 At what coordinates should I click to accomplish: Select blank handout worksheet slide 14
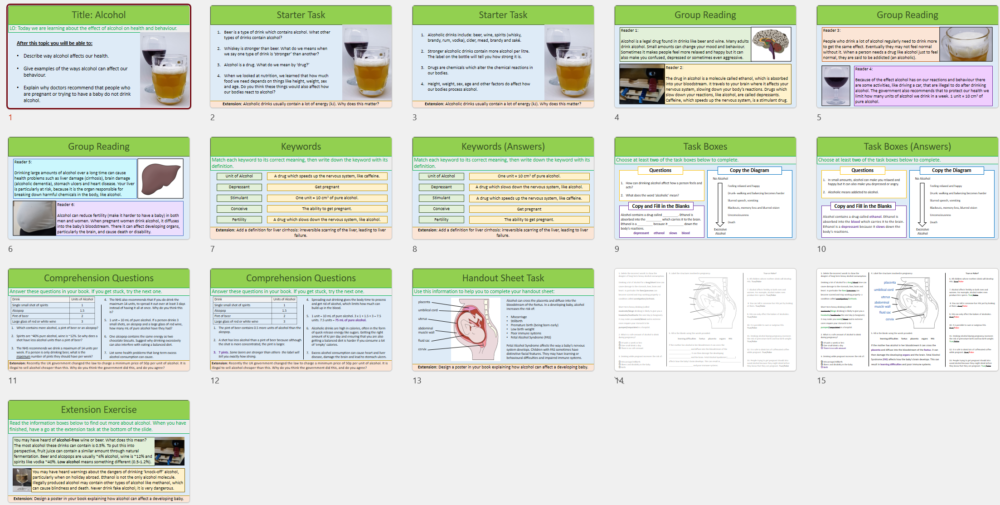[705, 320]
